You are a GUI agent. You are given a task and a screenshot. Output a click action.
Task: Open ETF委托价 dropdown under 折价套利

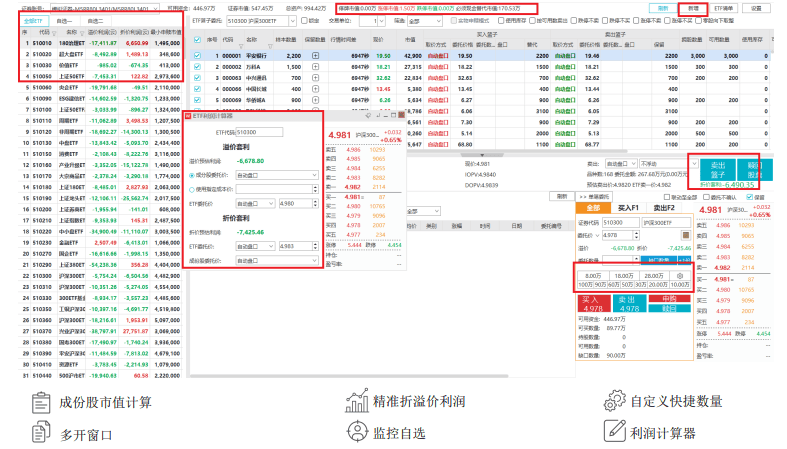coord(255,246)
